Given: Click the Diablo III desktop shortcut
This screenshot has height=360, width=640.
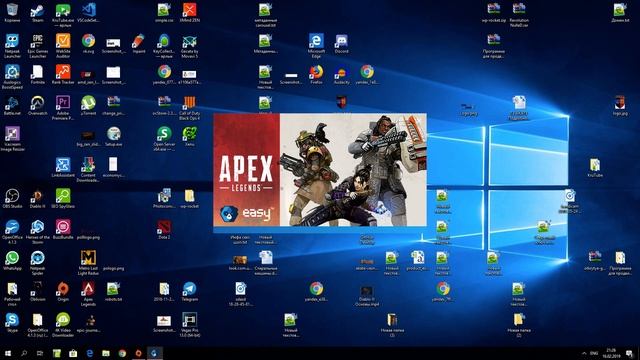Looking at the screenshot, I should pos(38,198).
